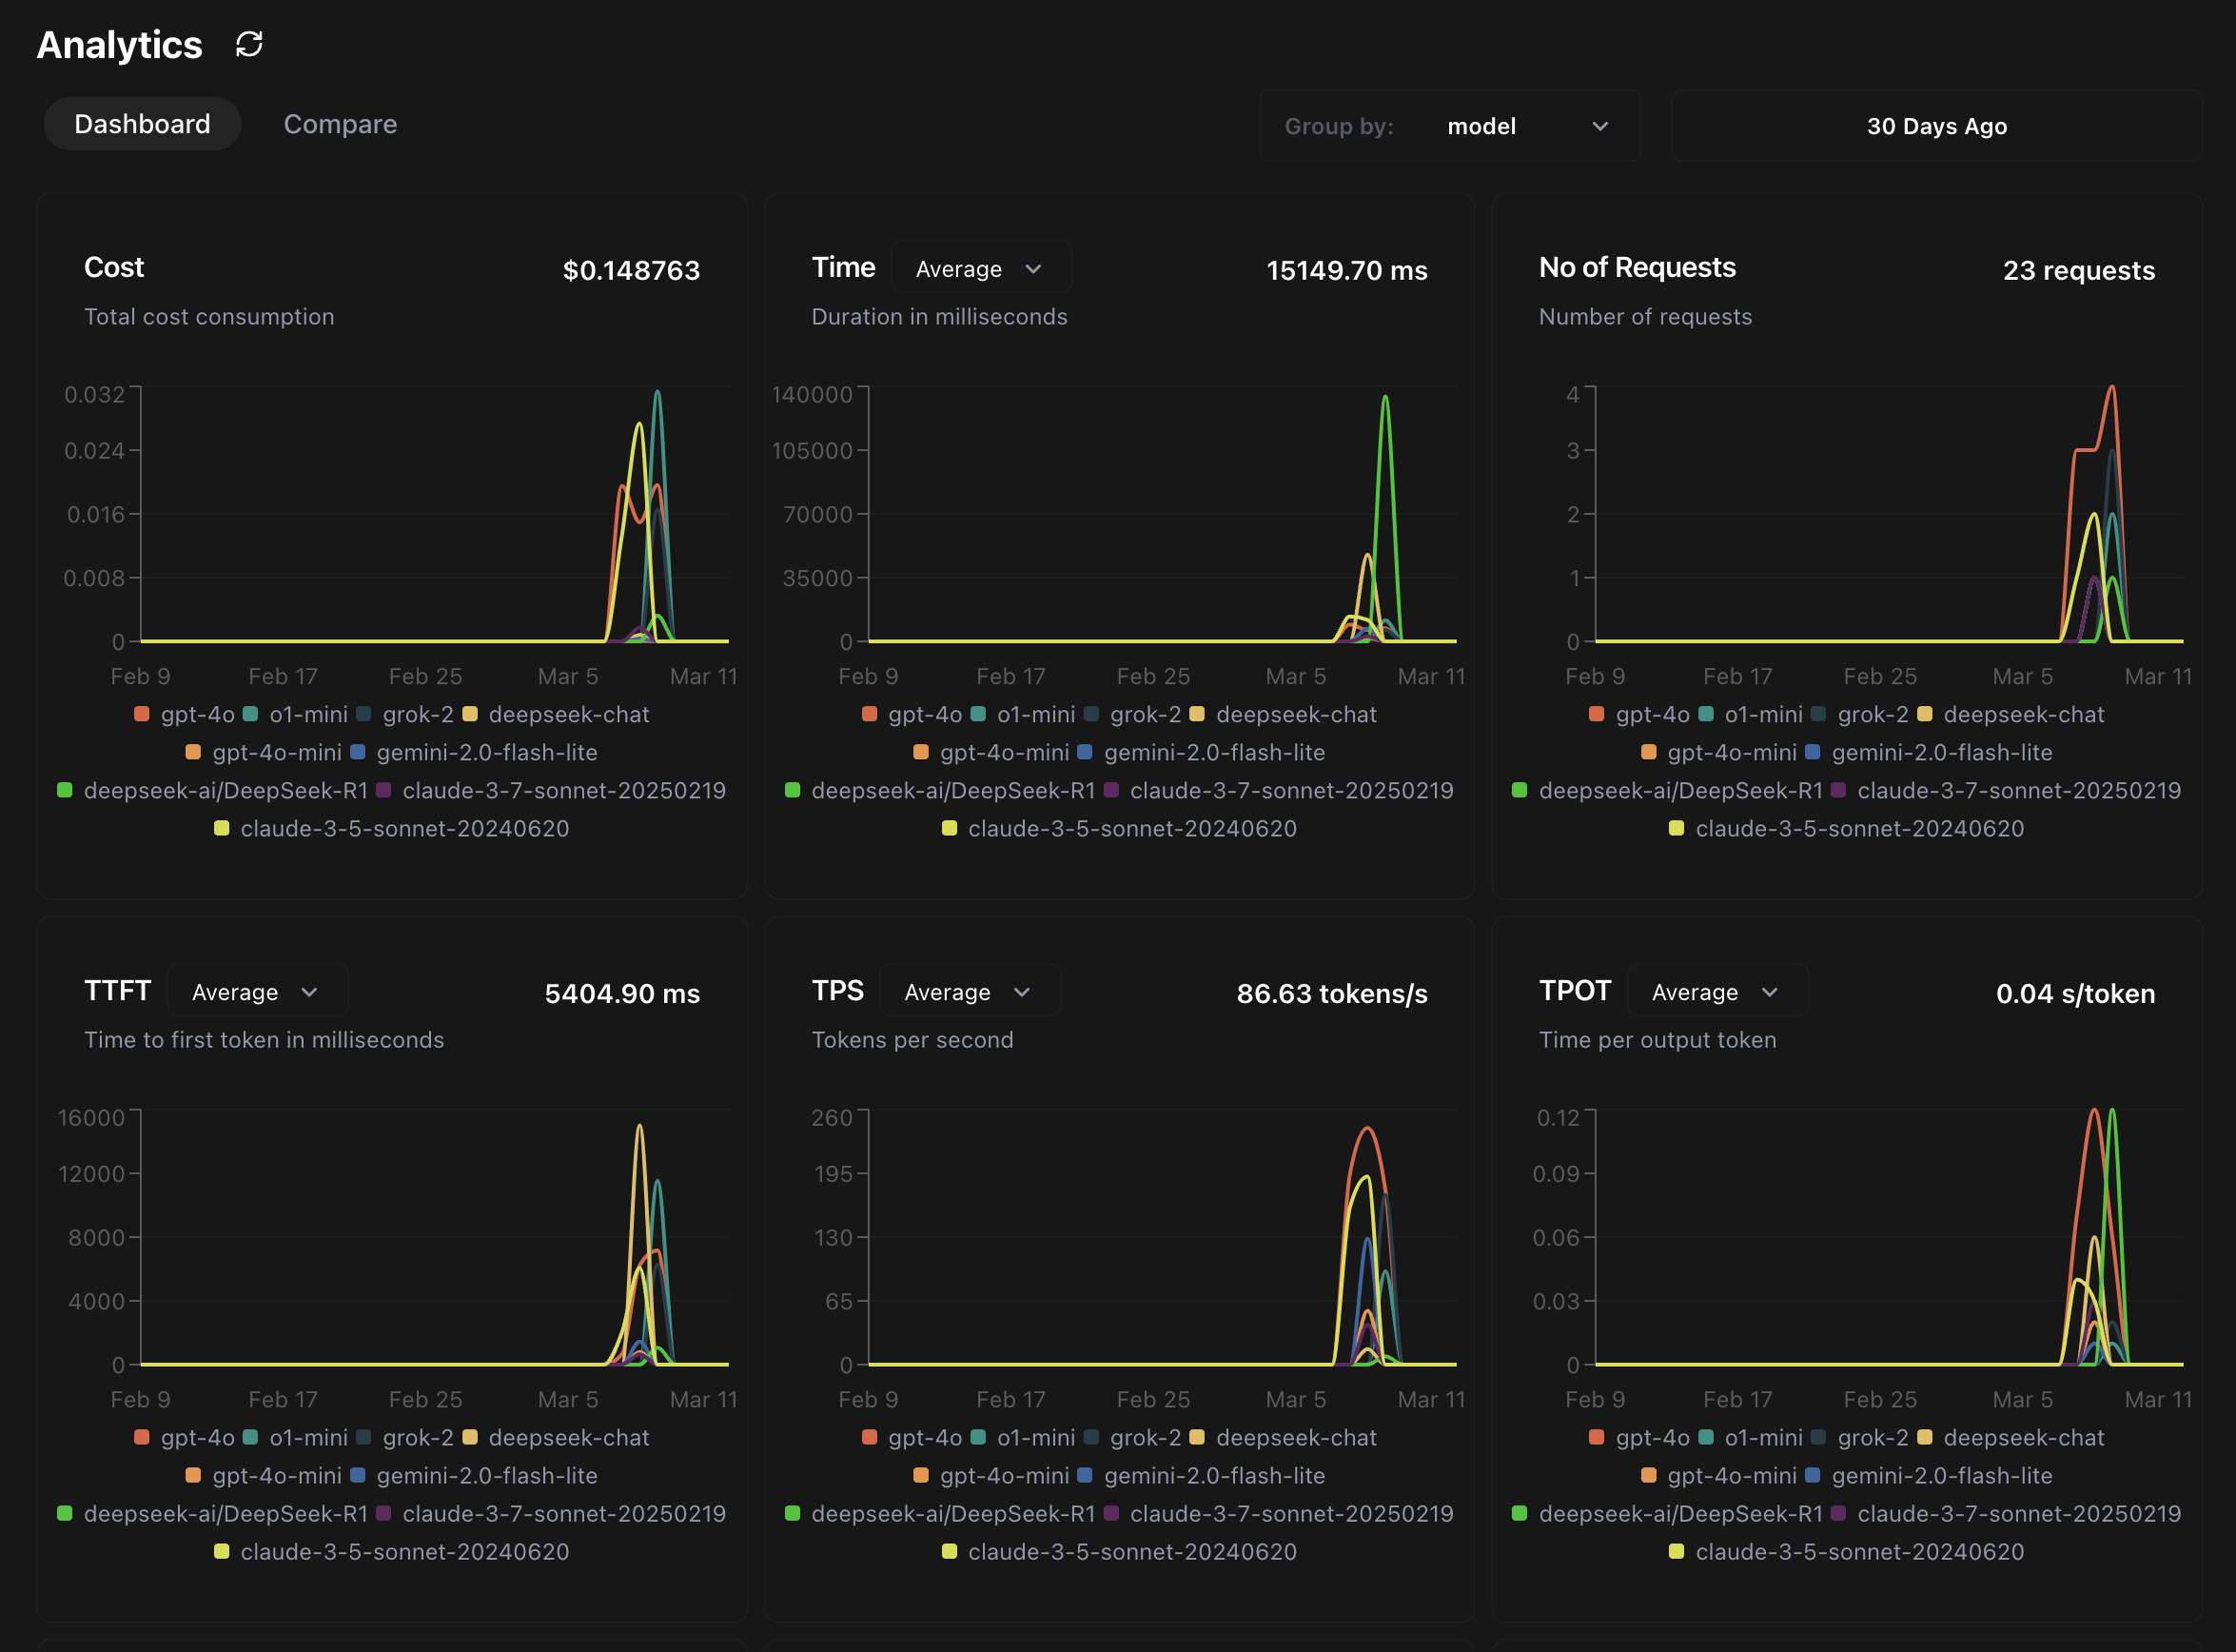Open the TPS chart Average dropdown
Screen dimensions: 2236x1652
coord(969,991)
